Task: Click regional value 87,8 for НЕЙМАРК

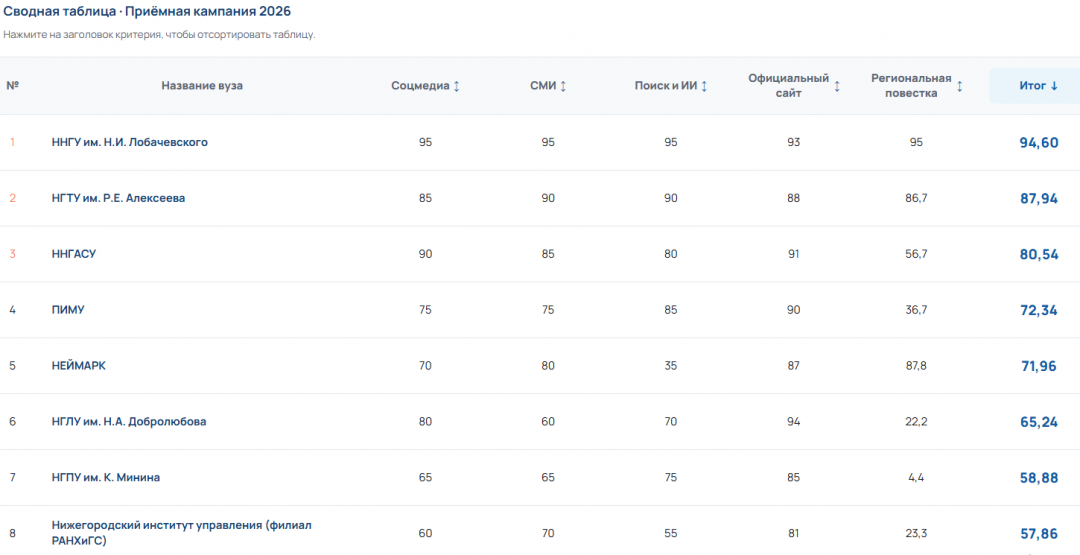Action: 916,366
